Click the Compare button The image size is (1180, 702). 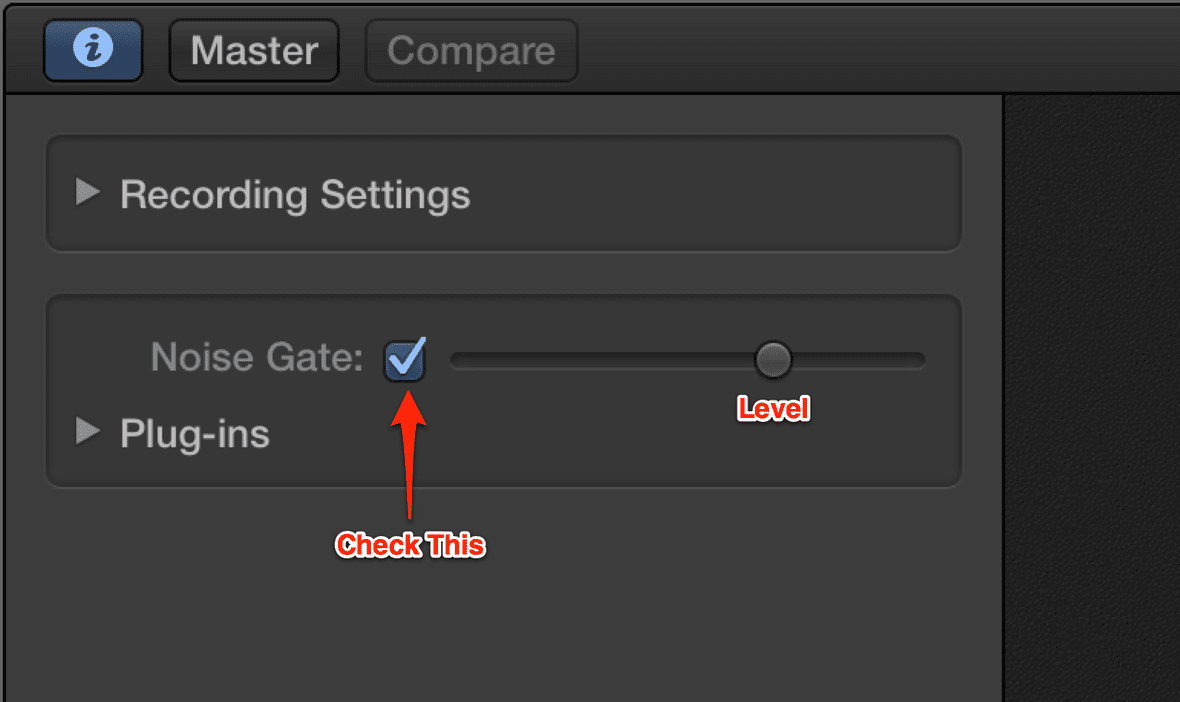click(470, 49)
